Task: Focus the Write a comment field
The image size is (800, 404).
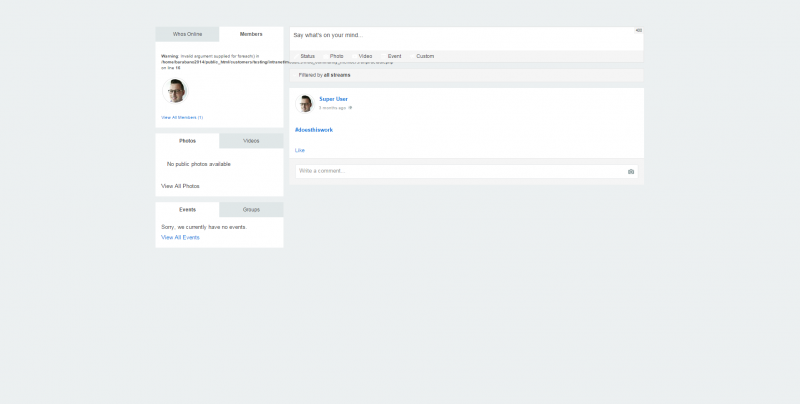Action: pos(458,171)
